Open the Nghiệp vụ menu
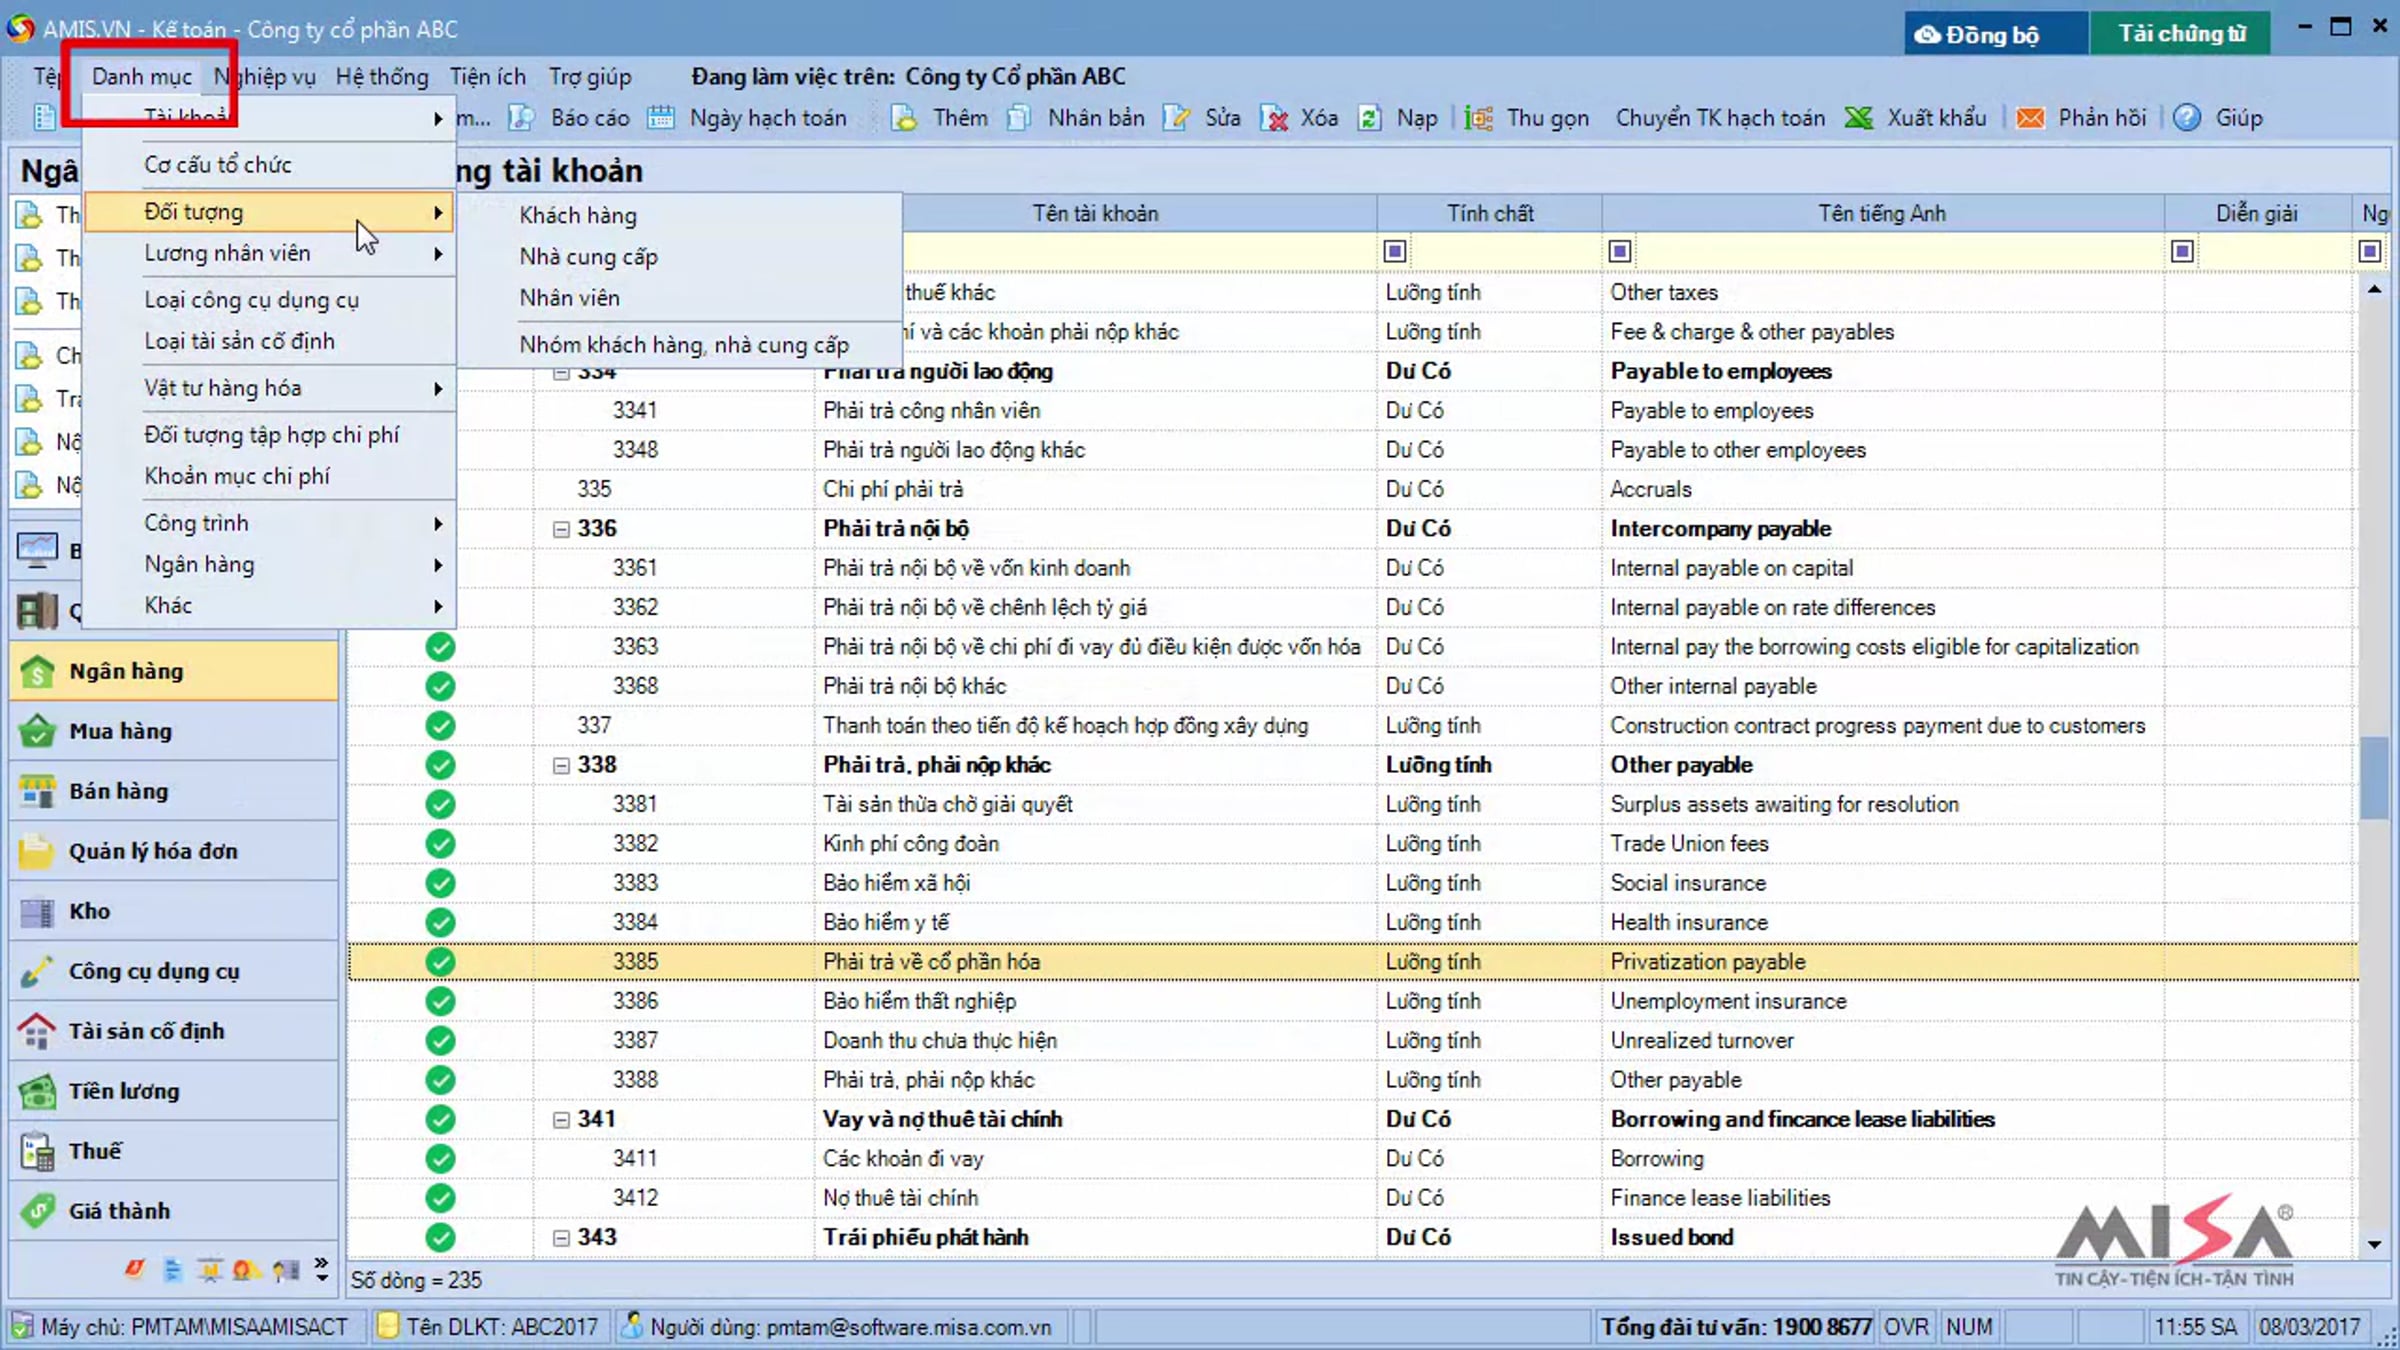Viewport: 2400px width, 1350px height. tap(265, 77)
